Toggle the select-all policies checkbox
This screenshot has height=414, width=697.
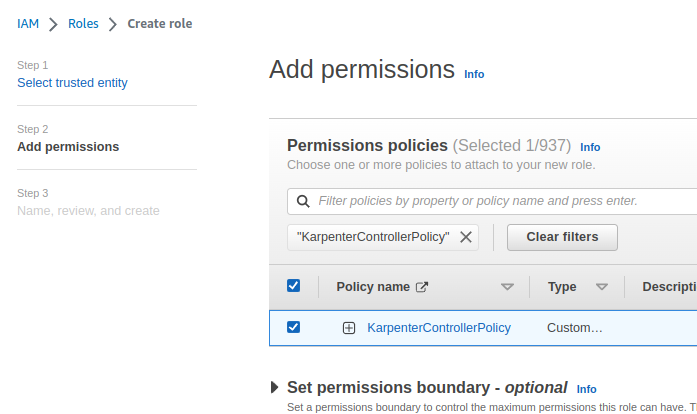pos(293,286)
